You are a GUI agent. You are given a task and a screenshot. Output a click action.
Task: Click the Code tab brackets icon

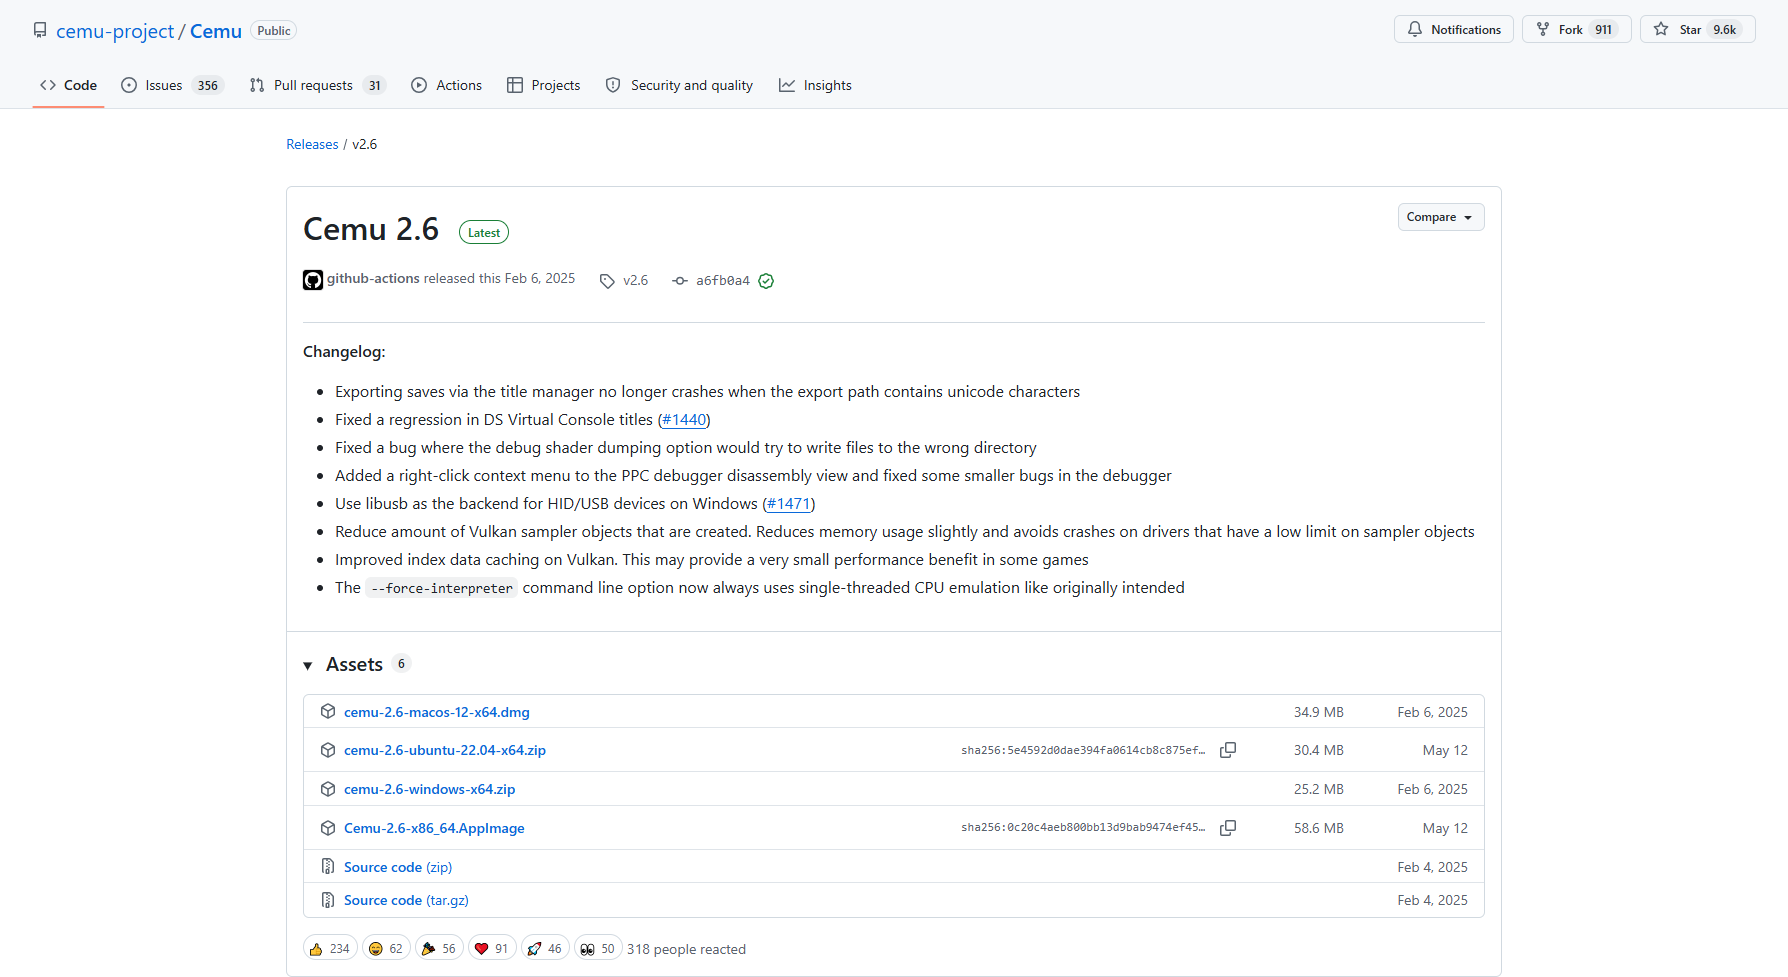click(48, 85)
